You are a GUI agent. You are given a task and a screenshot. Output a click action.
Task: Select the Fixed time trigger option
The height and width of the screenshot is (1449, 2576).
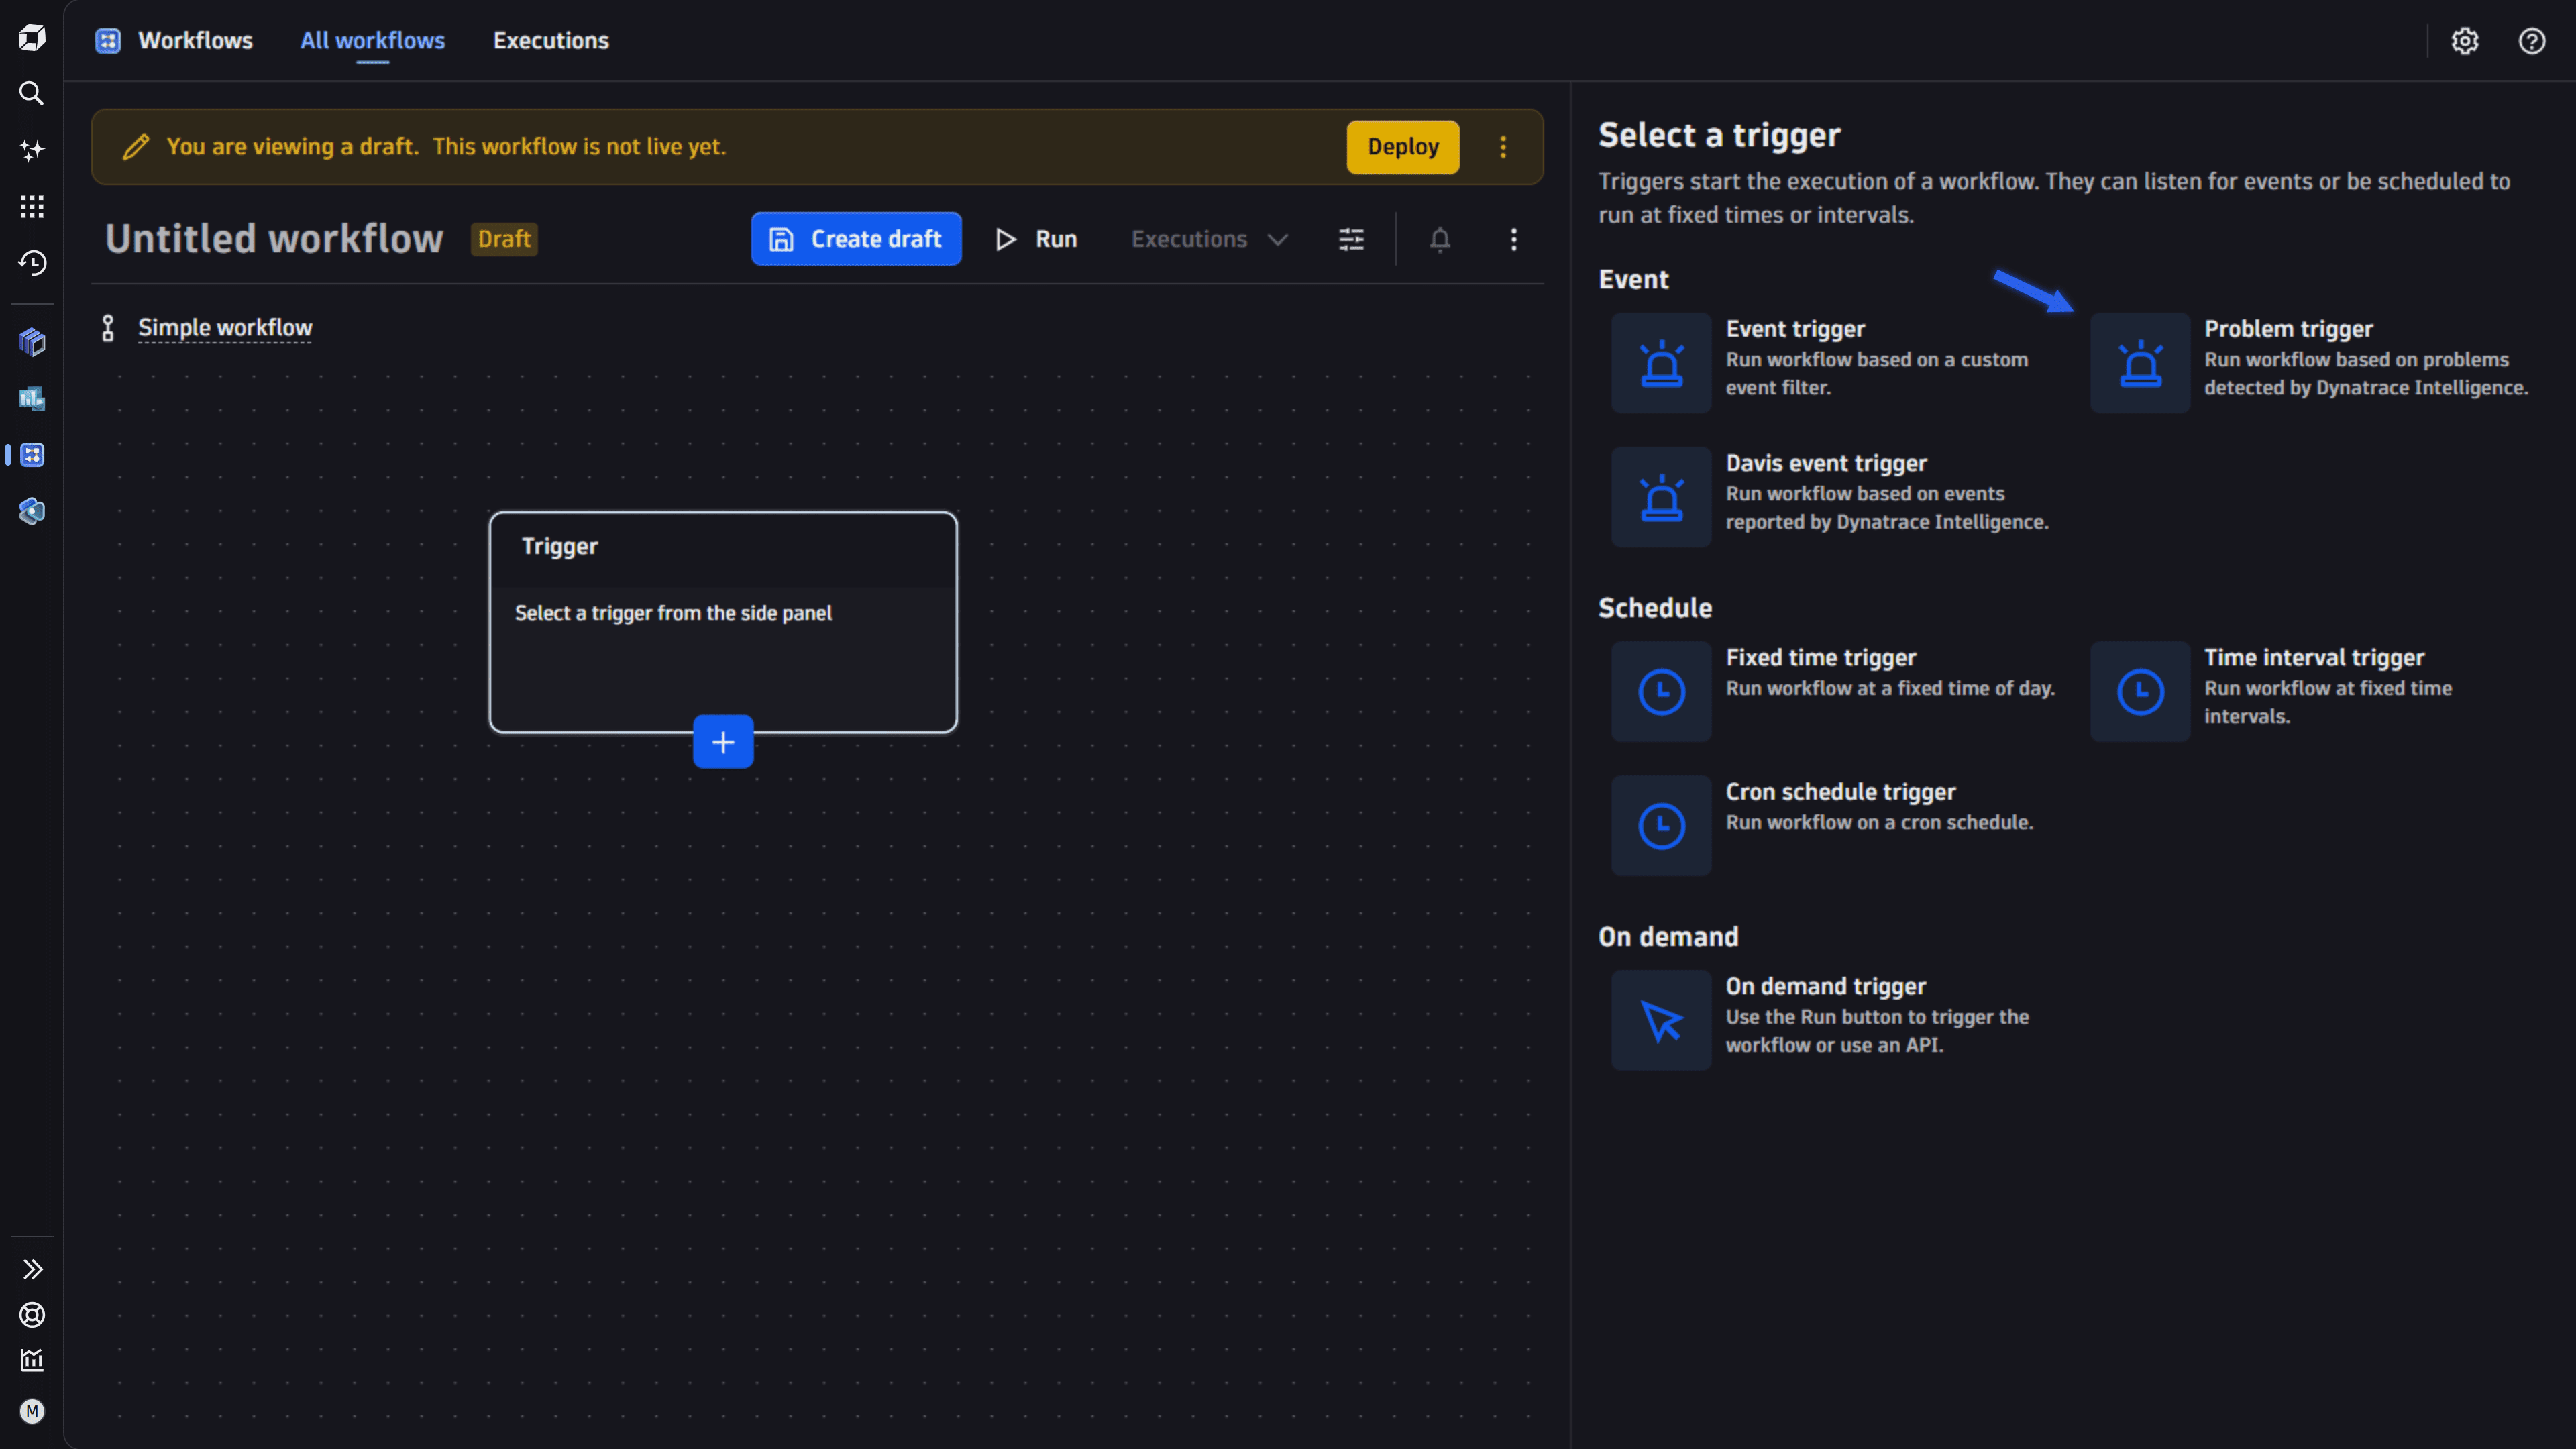(x=1833, y=691)
